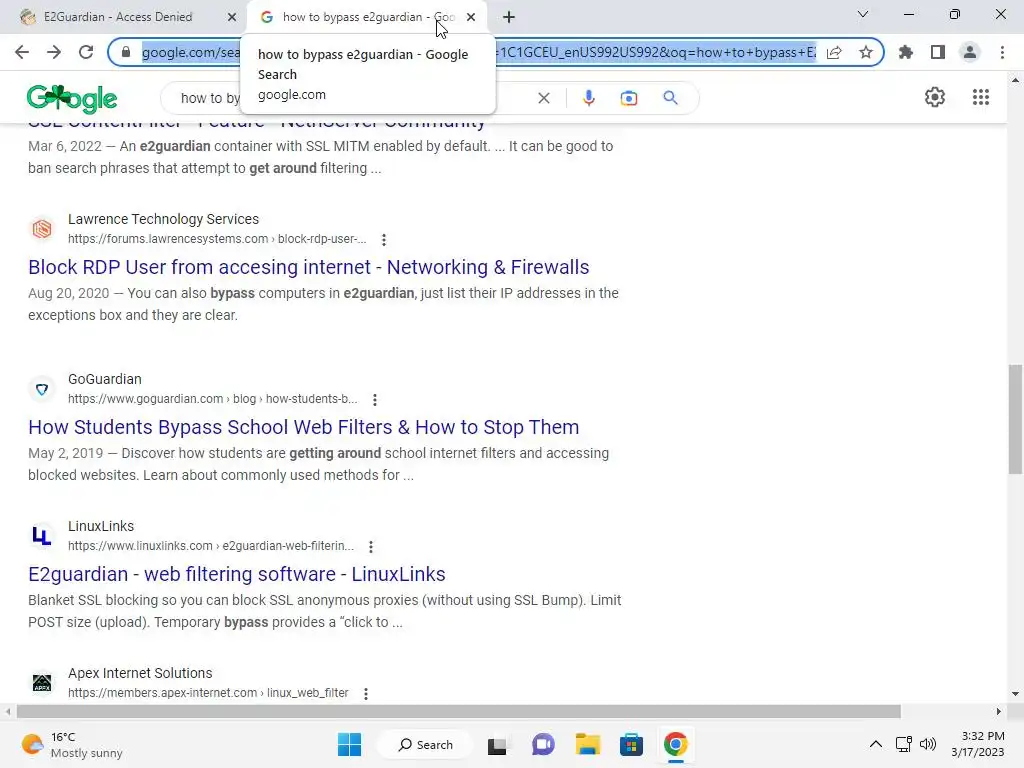Click the members.apex-internet.com URL
Image resolution: width=1024 pixels, height=768 pixels.
208,693
